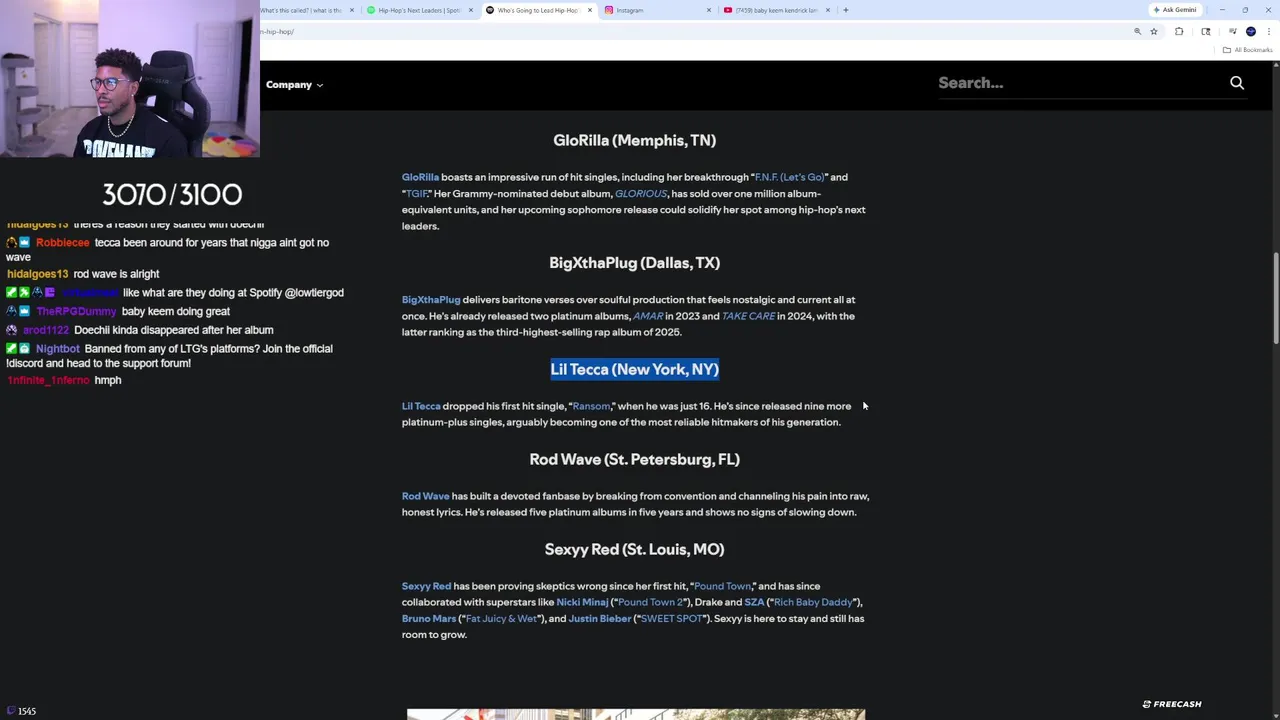Open the Nicki Minaj artist link

point(582,602)
